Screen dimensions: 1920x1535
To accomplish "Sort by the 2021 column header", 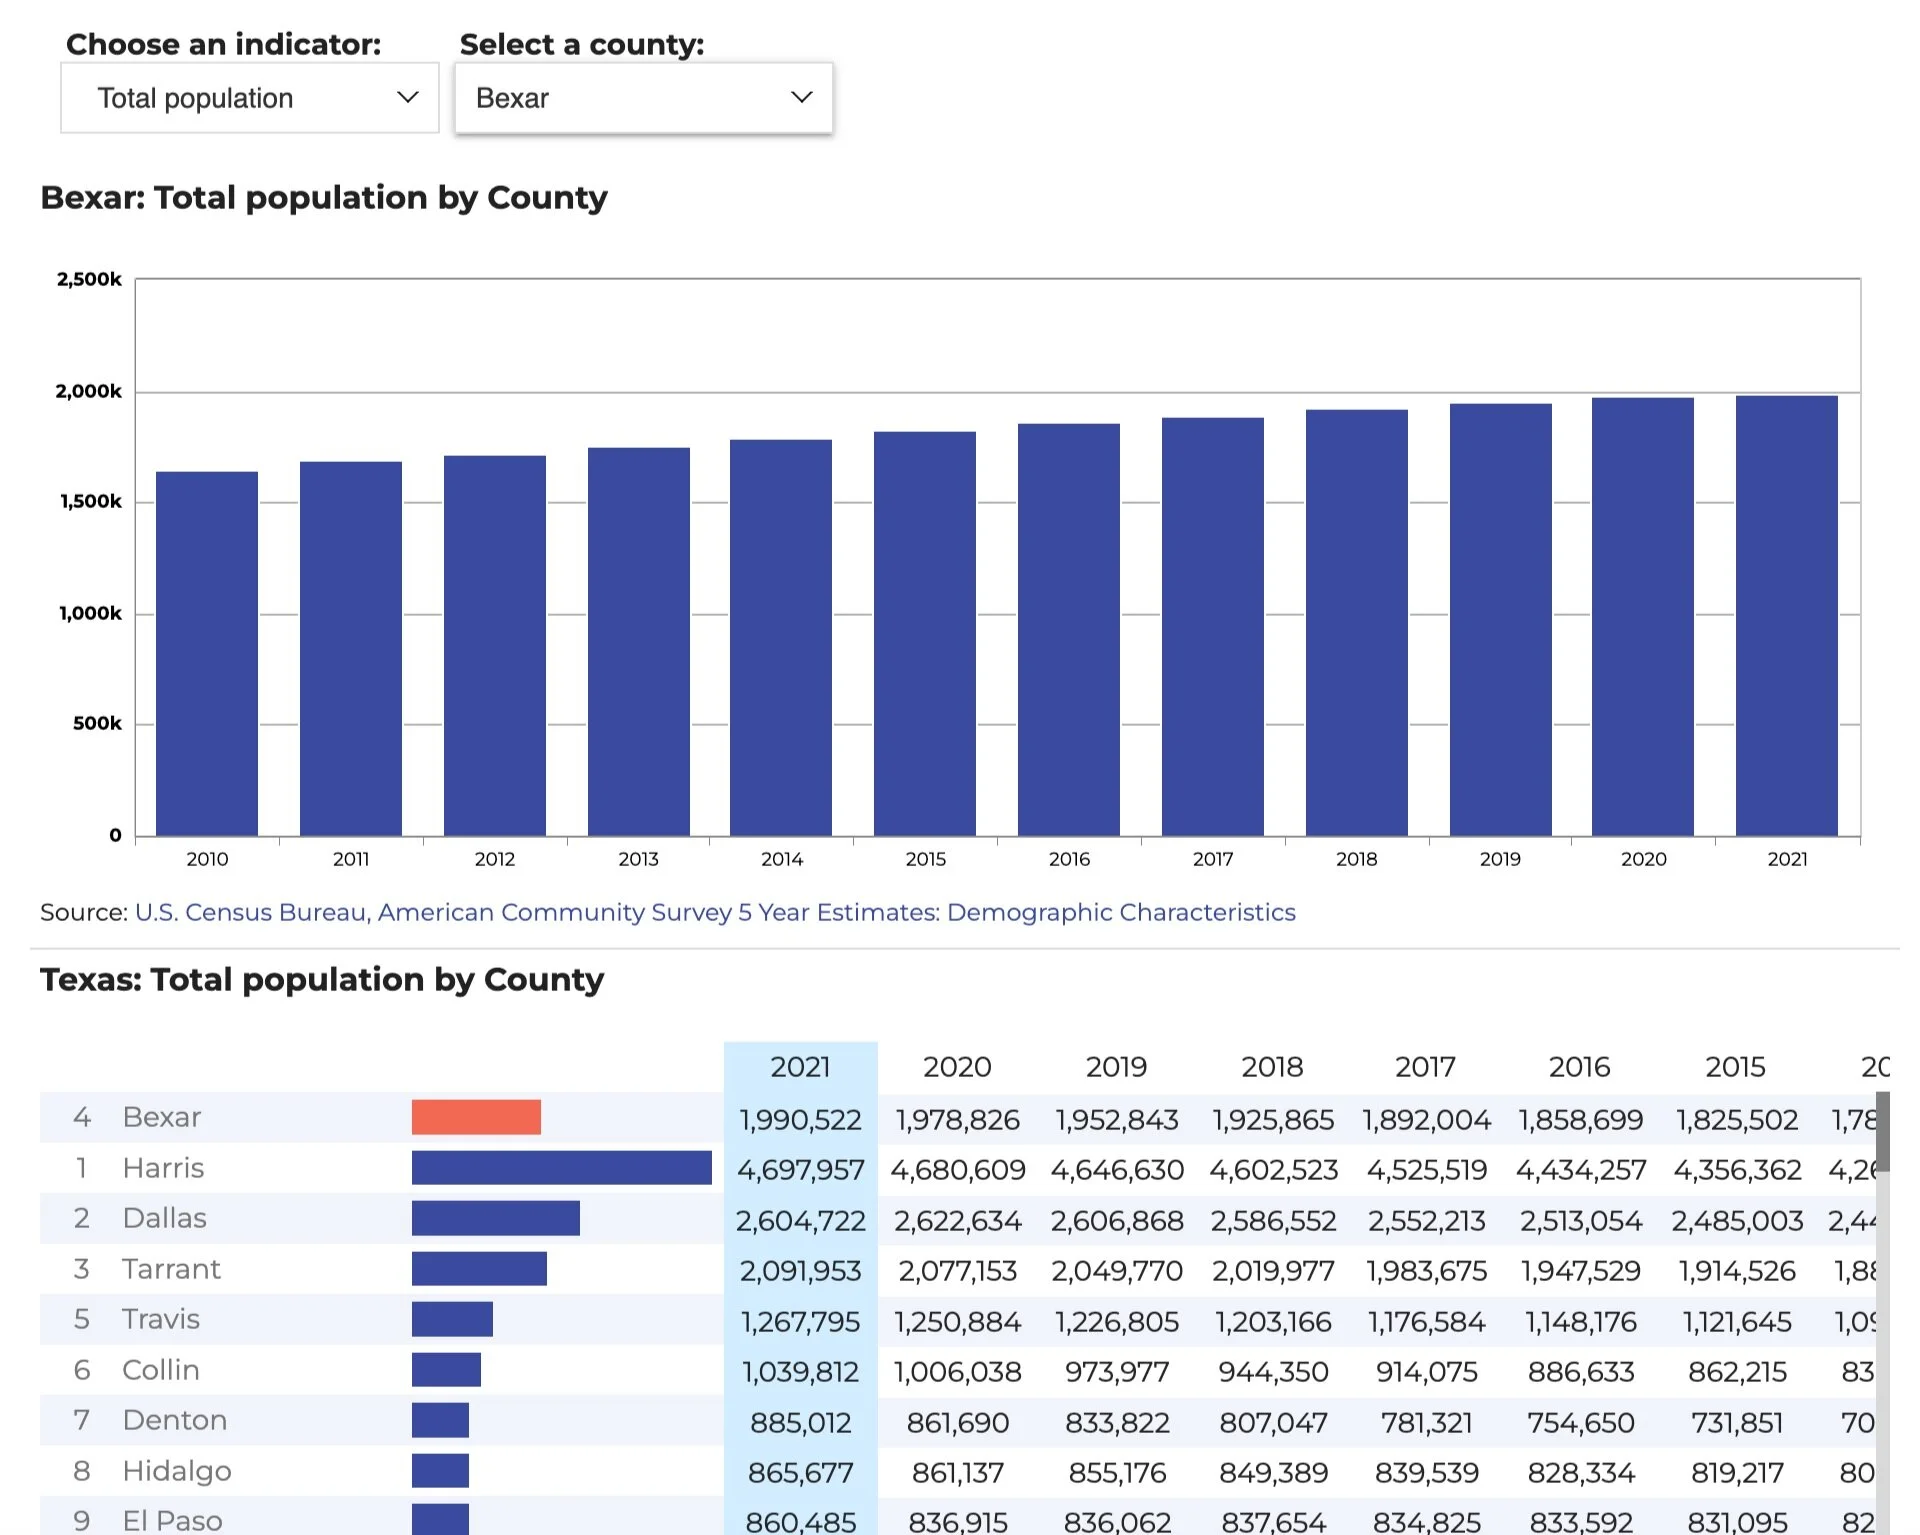I will (x=800, y=1067).
